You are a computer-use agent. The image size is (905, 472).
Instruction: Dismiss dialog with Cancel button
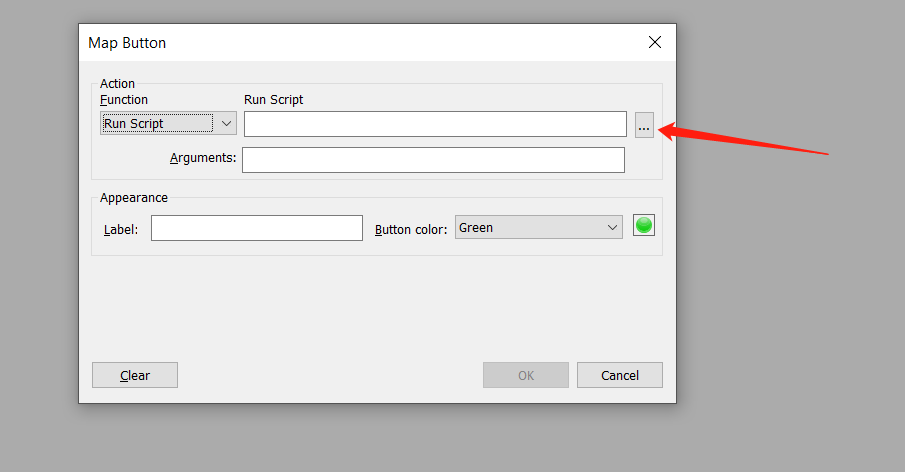pyautogui.click(x=620, y=375)
